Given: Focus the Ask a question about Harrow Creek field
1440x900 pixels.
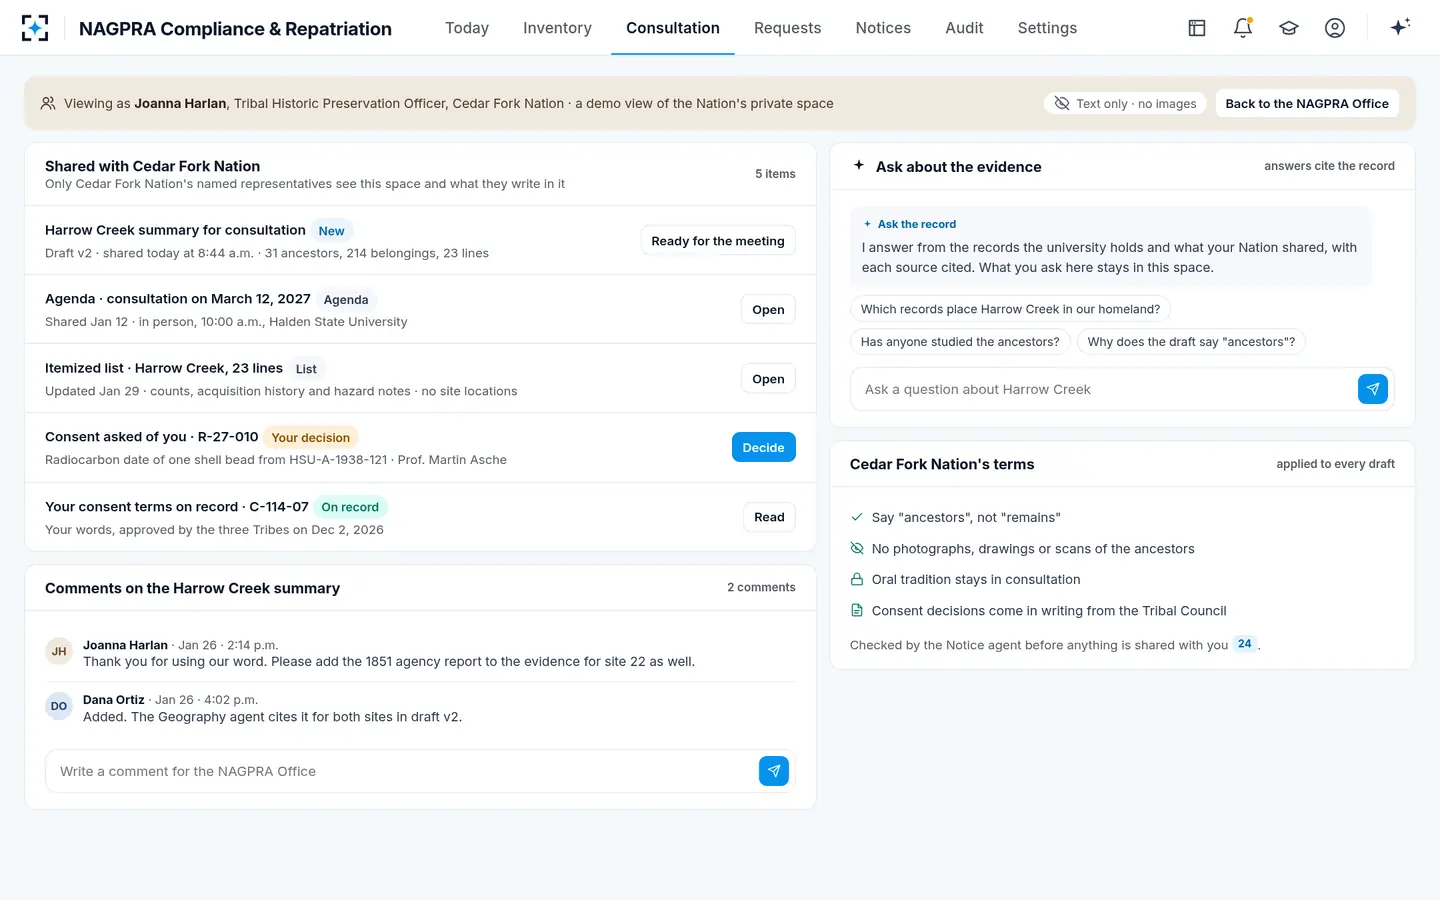Looking at the screenshot, I should 1104,389.
